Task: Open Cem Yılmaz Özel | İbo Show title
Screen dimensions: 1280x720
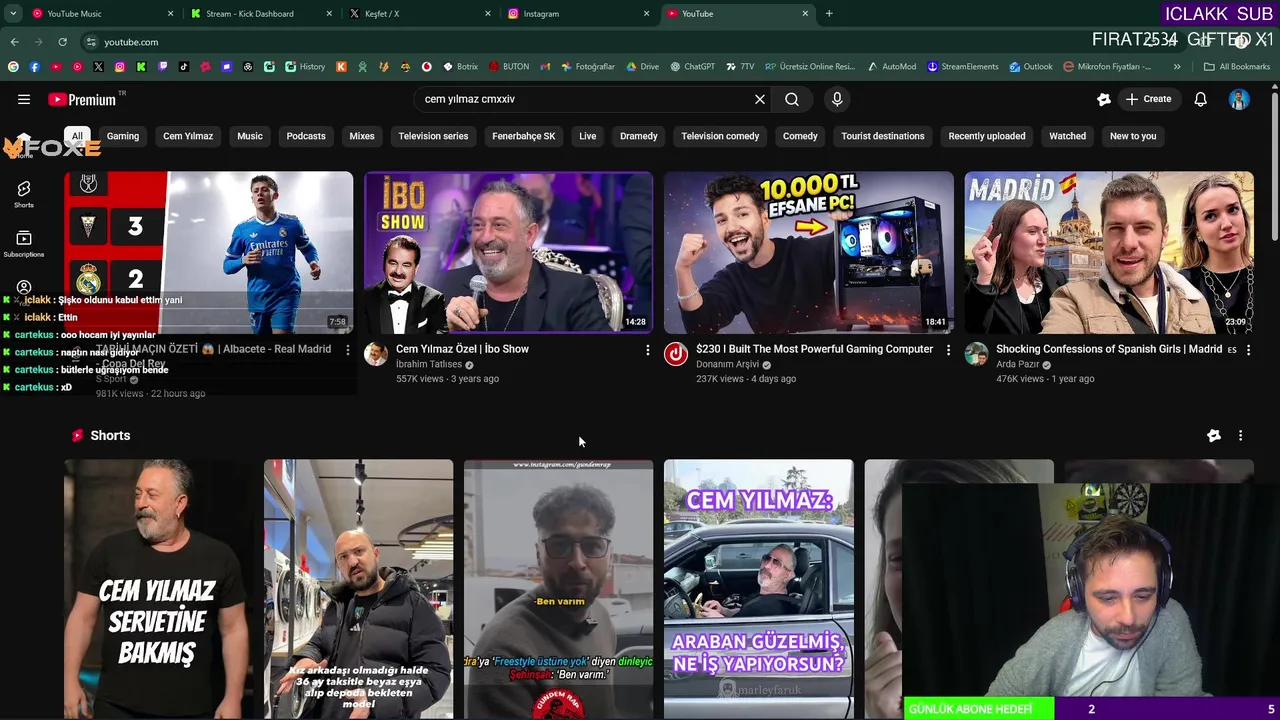Action: click(462, 349)
